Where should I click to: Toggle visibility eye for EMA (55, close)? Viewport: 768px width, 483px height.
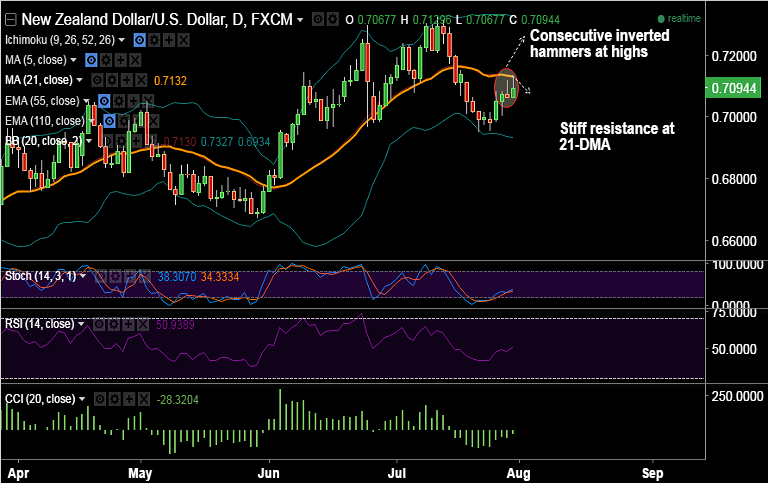point(104,101)
